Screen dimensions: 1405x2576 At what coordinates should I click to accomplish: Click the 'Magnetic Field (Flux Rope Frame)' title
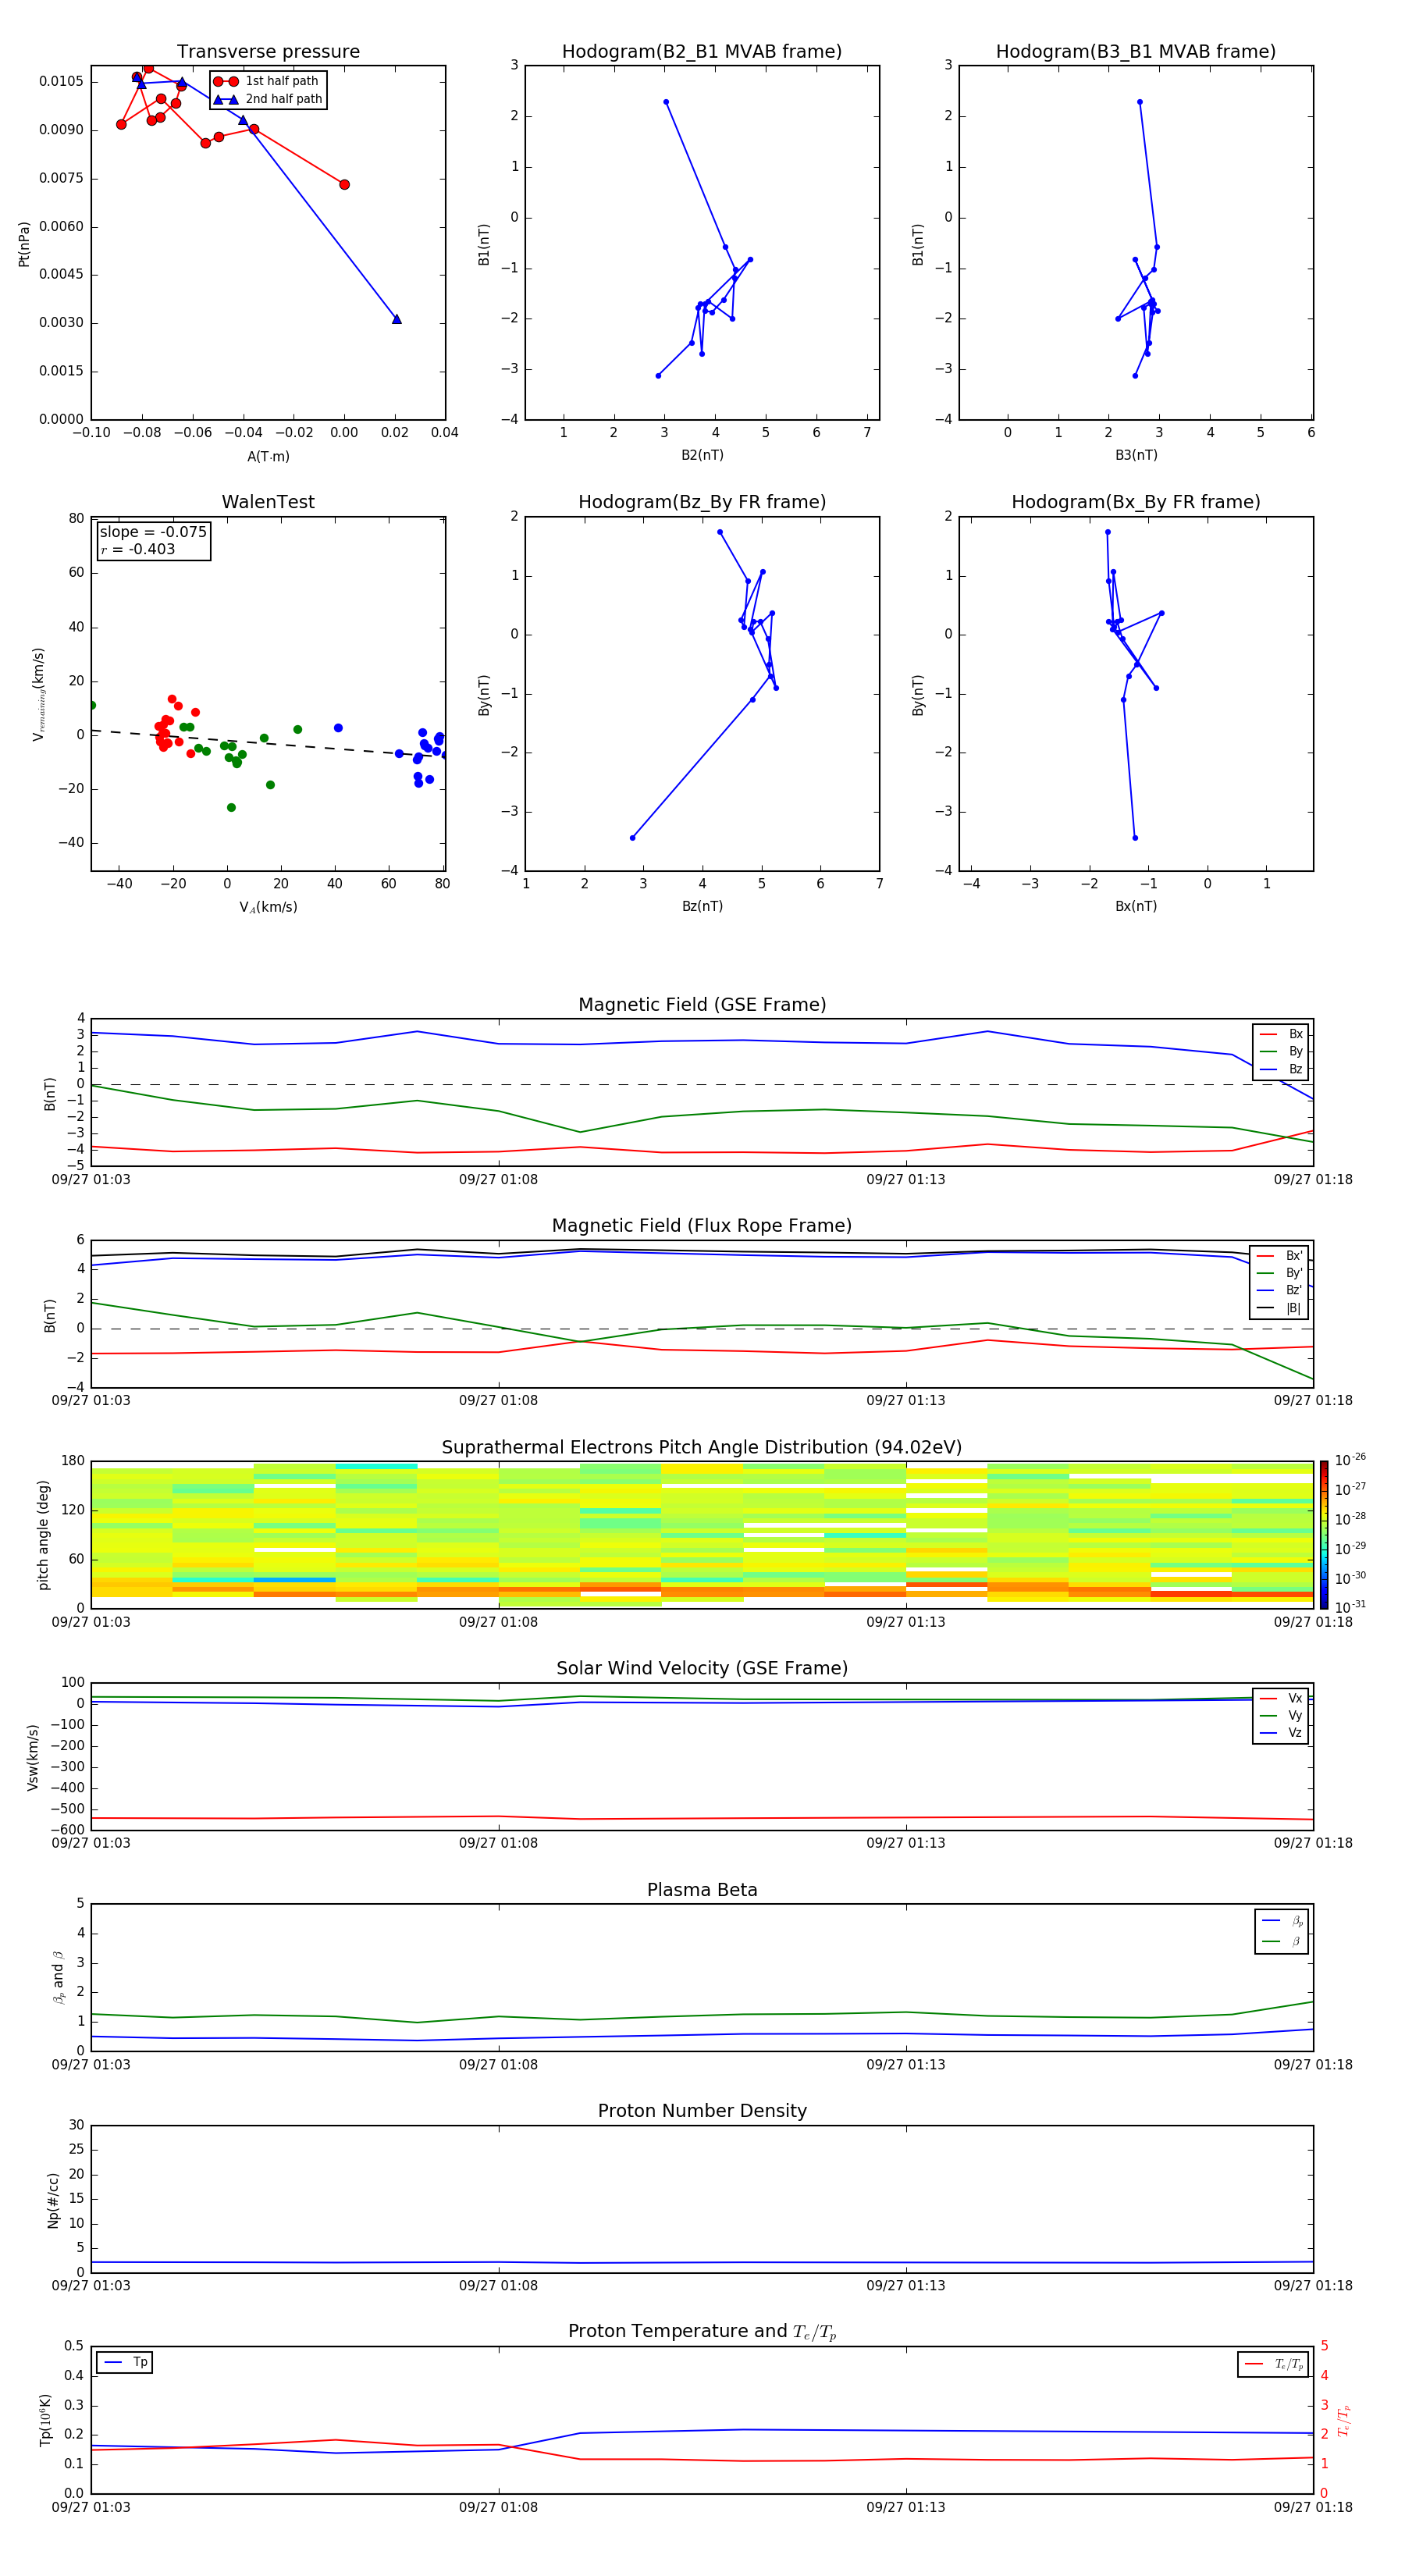(x=702, y=1226)
